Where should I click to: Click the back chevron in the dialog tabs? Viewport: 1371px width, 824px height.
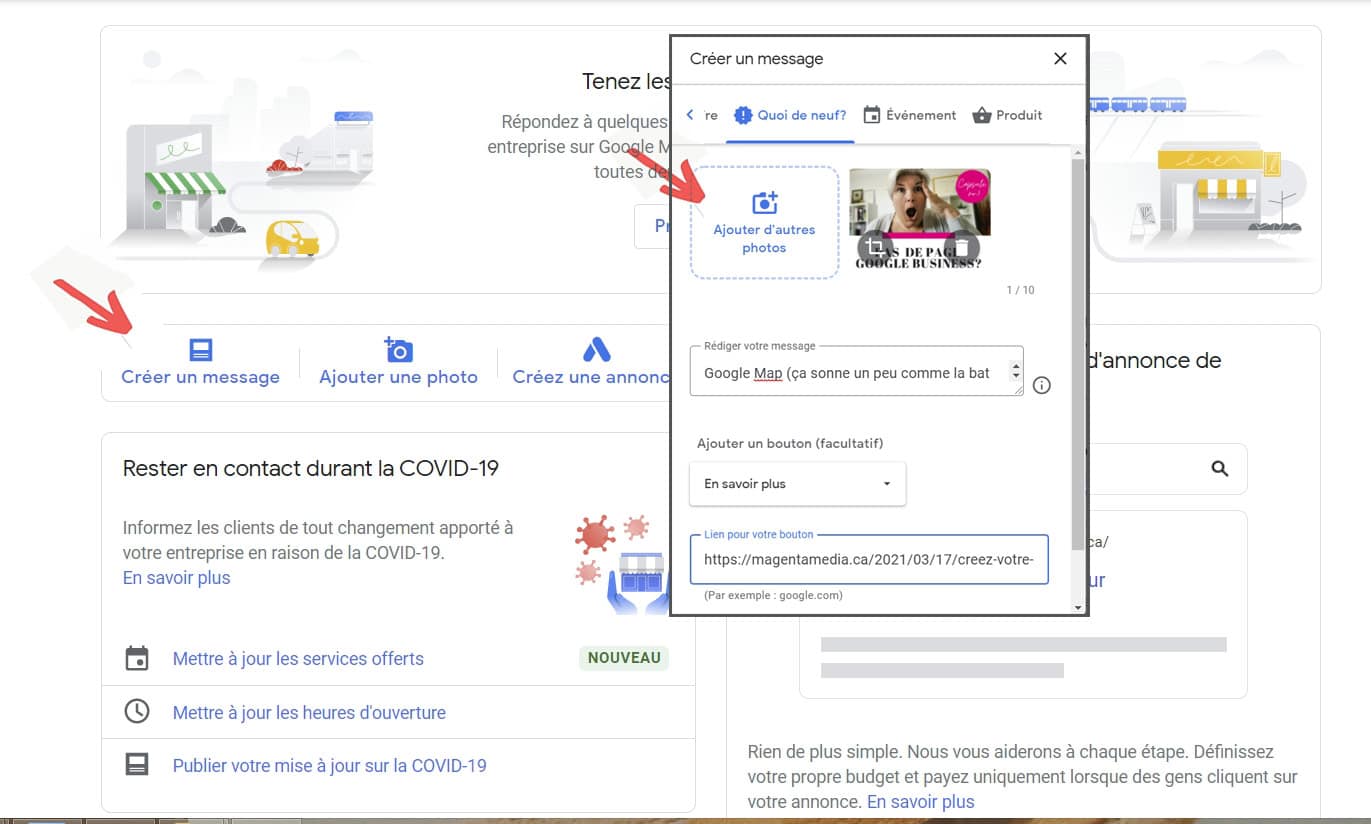691,115
